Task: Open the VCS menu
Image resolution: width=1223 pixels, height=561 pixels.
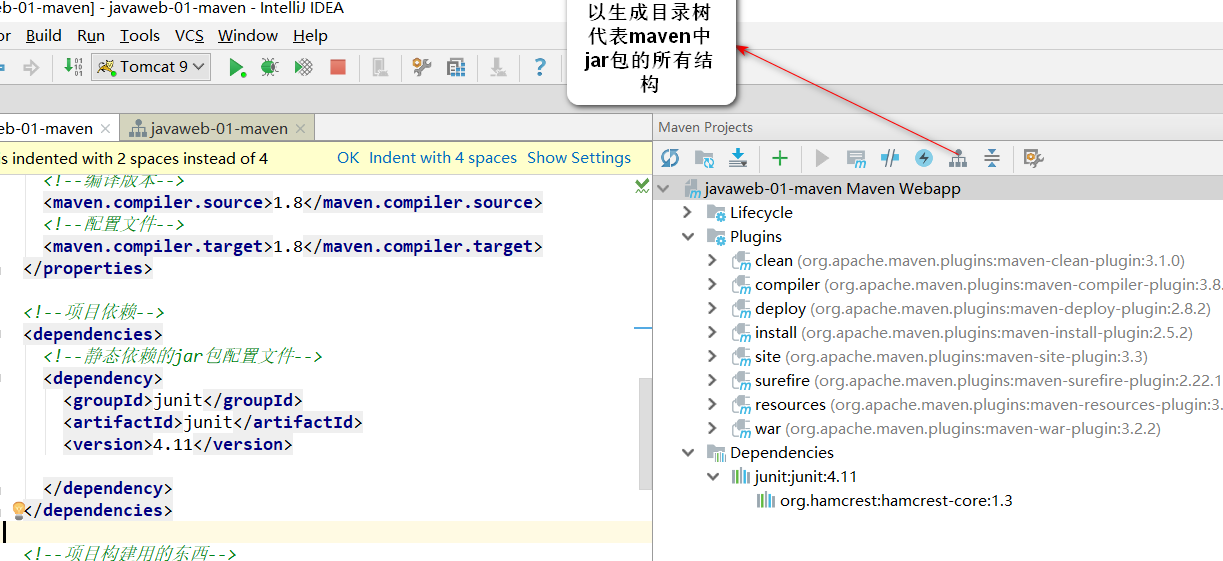Action: [189, 35]
